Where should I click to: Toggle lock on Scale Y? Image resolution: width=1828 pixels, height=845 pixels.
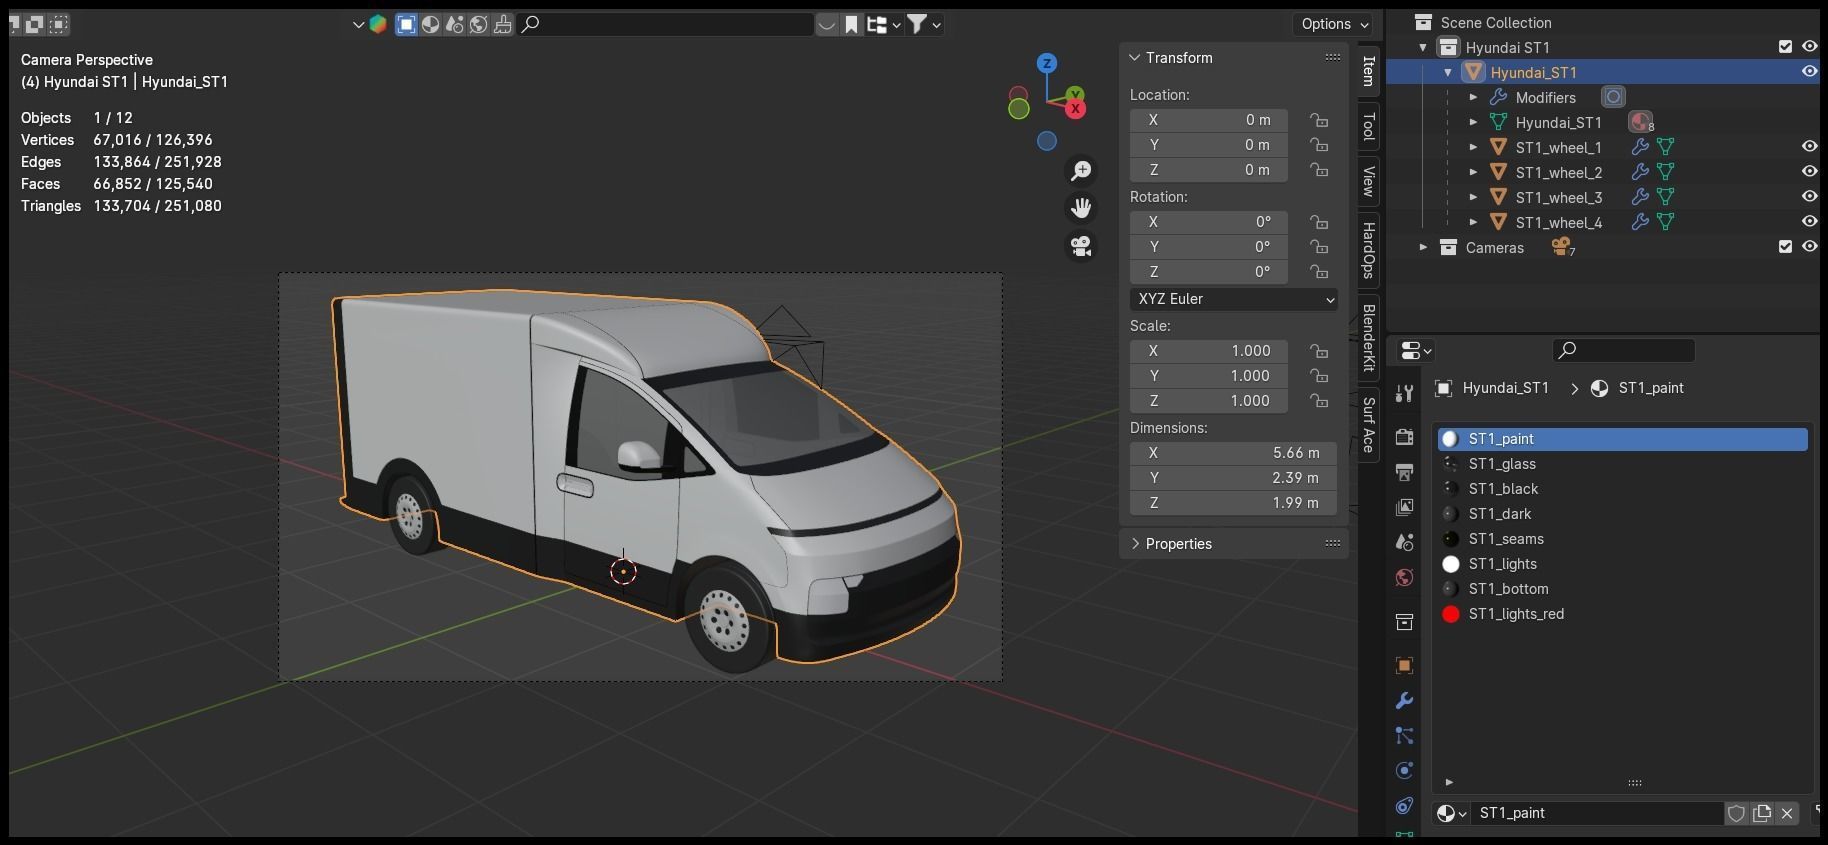point(1319,376)
